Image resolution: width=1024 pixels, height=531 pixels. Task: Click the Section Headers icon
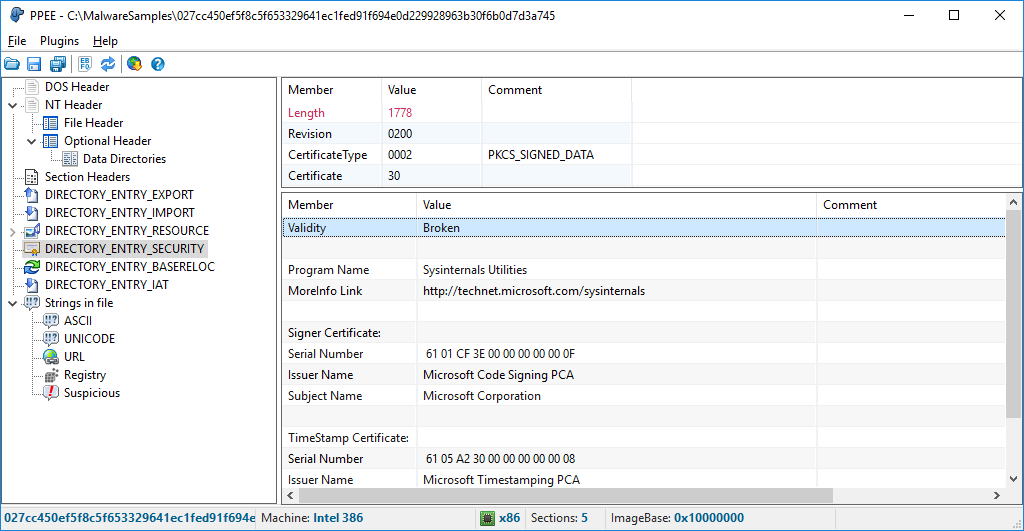[x=31, y=177]
